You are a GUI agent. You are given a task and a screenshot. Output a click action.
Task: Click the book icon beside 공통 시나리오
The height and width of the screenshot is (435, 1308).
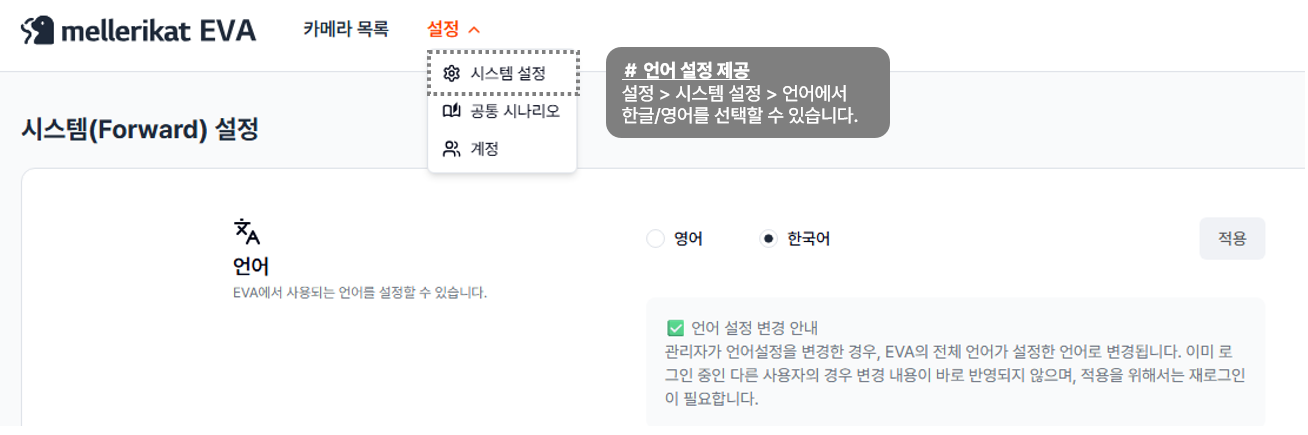click(x=451, y=111)
